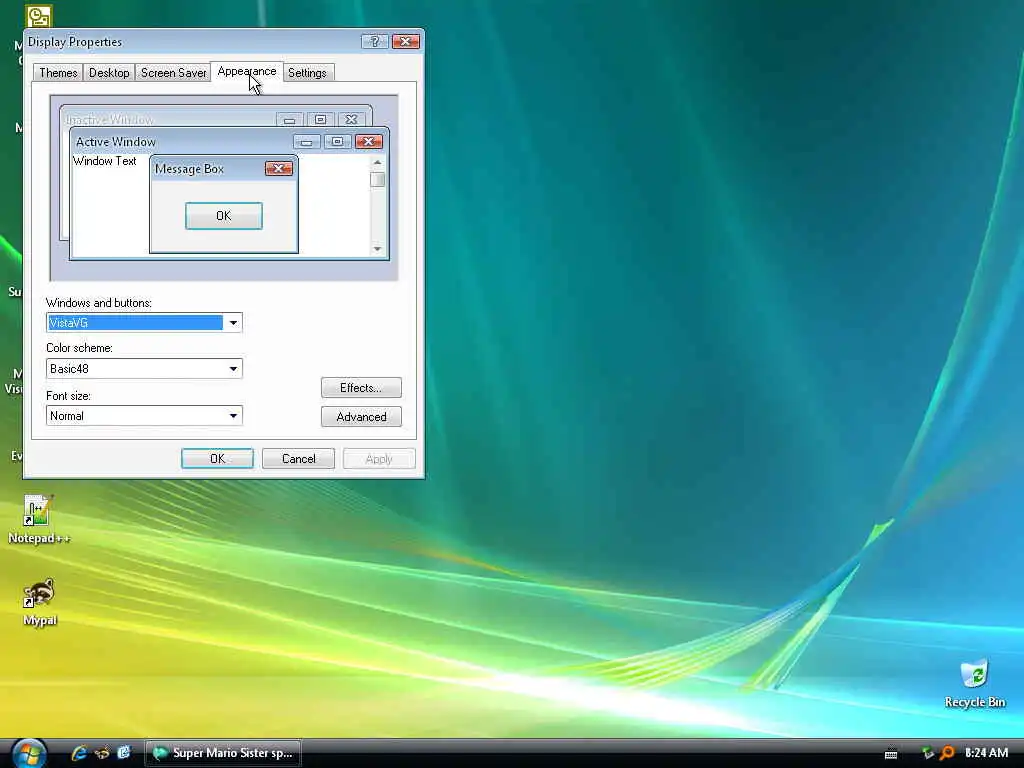Viewport: 1024px width, 768px height.
Task: Open the Advanced appearance settings
Action: pyautogui.click(x=361, y=417)
